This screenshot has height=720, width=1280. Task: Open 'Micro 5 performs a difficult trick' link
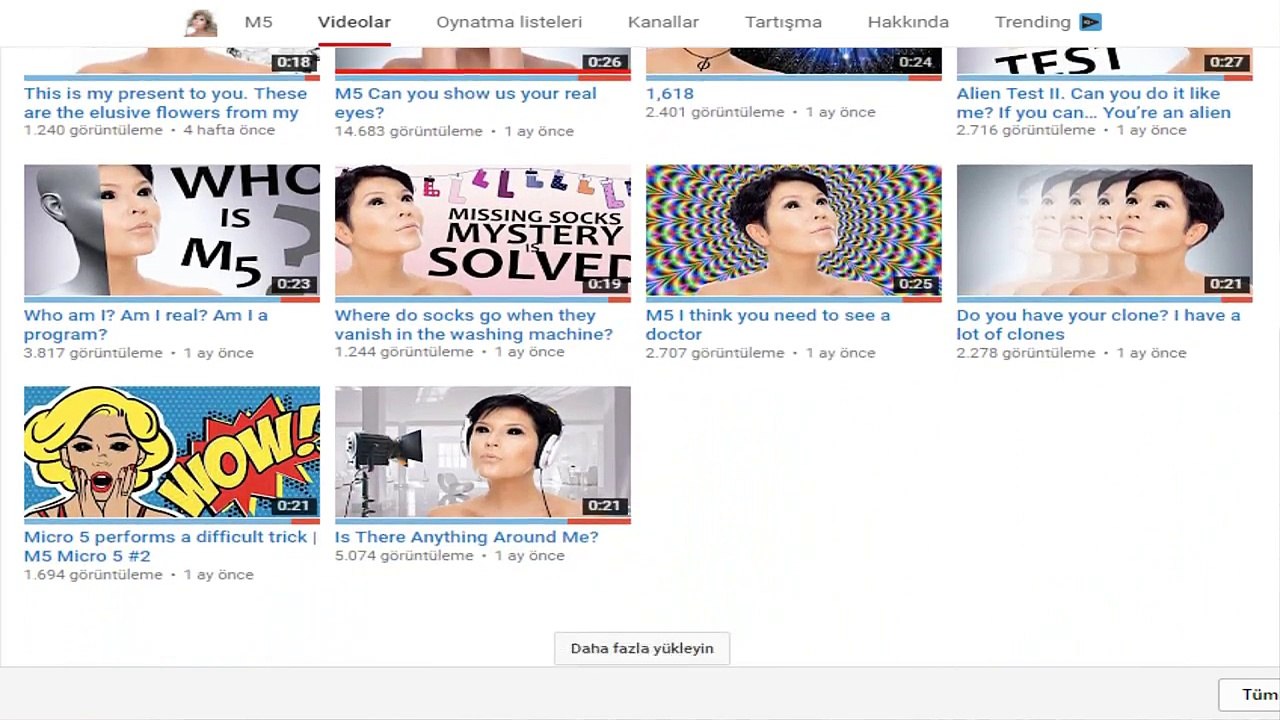point(170,546)
